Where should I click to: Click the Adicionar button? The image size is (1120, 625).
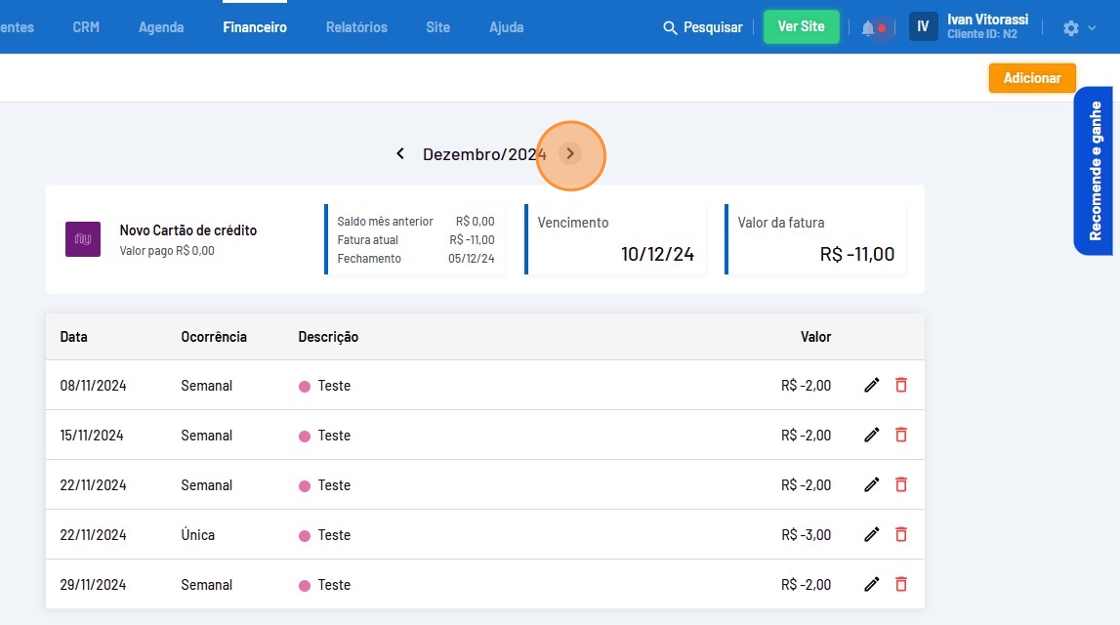[1032, 78]
